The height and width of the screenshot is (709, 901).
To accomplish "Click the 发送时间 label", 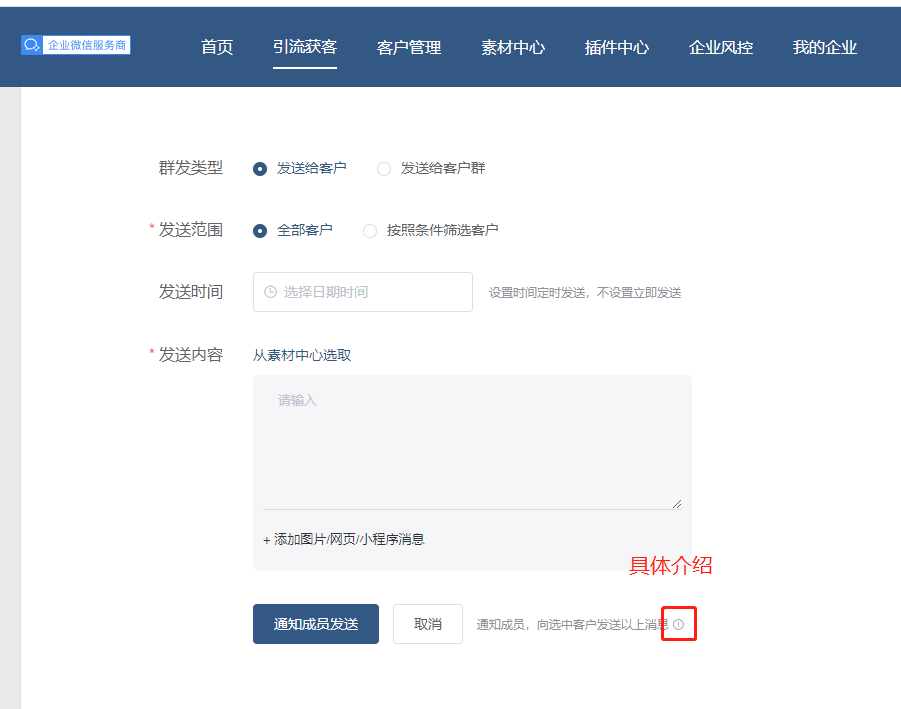I will coord(191,292).
